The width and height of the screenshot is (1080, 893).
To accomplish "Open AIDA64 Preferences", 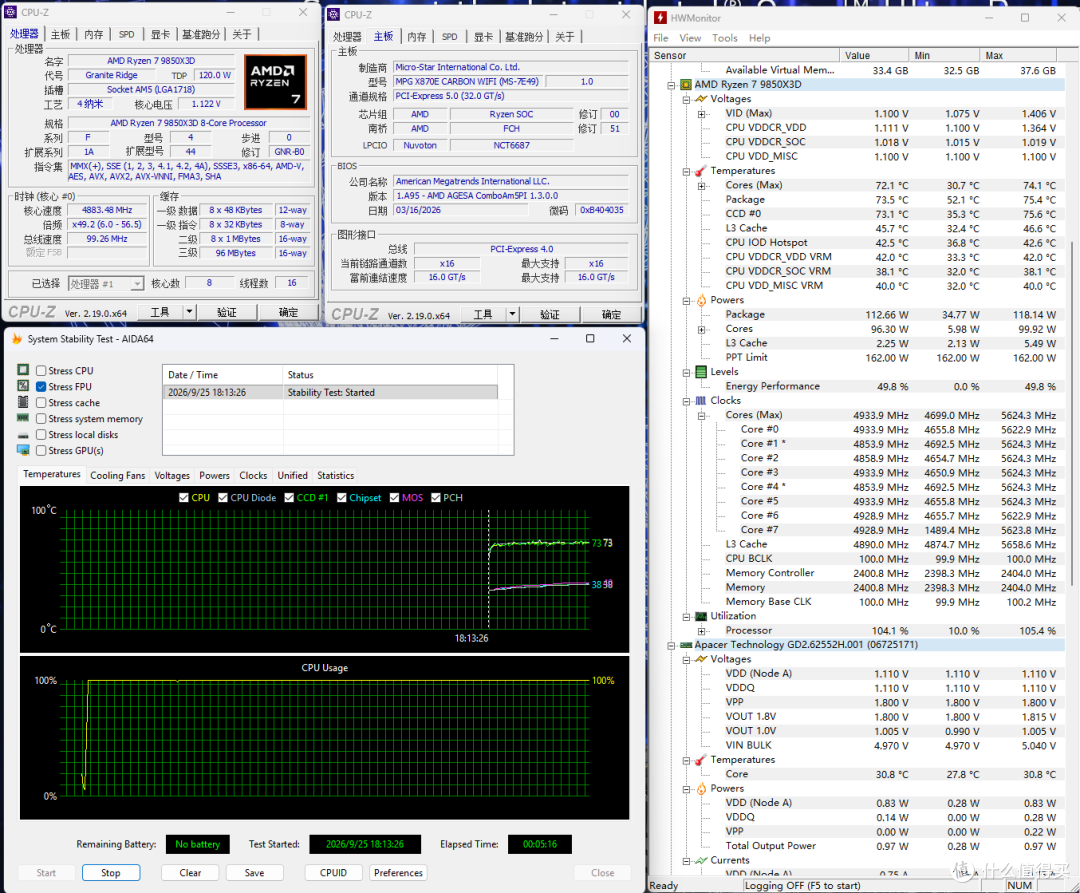I will tap(398, 872).
